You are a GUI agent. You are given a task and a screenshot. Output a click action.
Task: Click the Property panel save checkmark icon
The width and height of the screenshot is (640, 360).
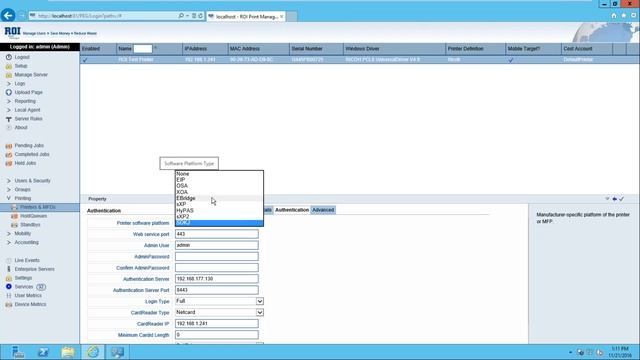(621, 199)
